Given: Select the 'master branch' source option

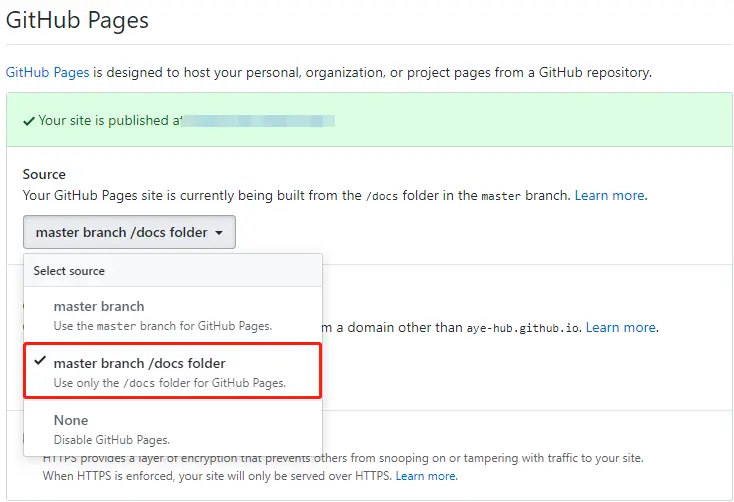Looking at the screenshot, I should click(x=98, y=306).
